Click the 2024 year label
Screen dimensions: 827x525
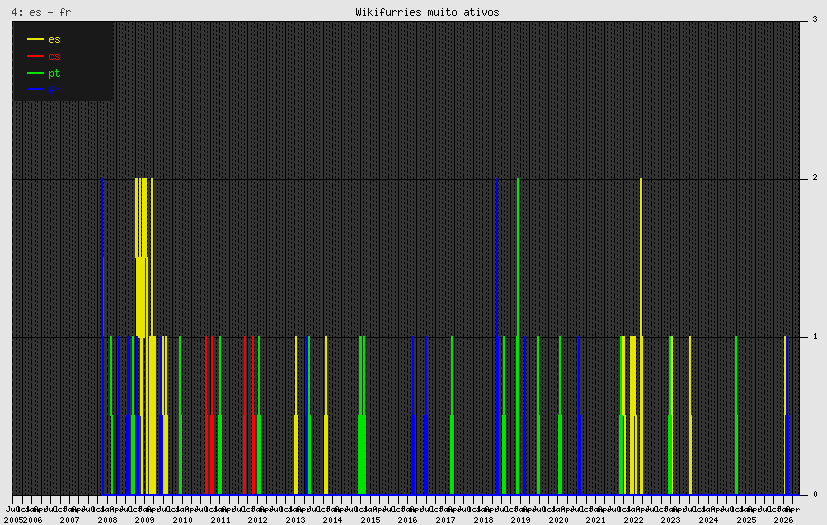tap(708, 520)
